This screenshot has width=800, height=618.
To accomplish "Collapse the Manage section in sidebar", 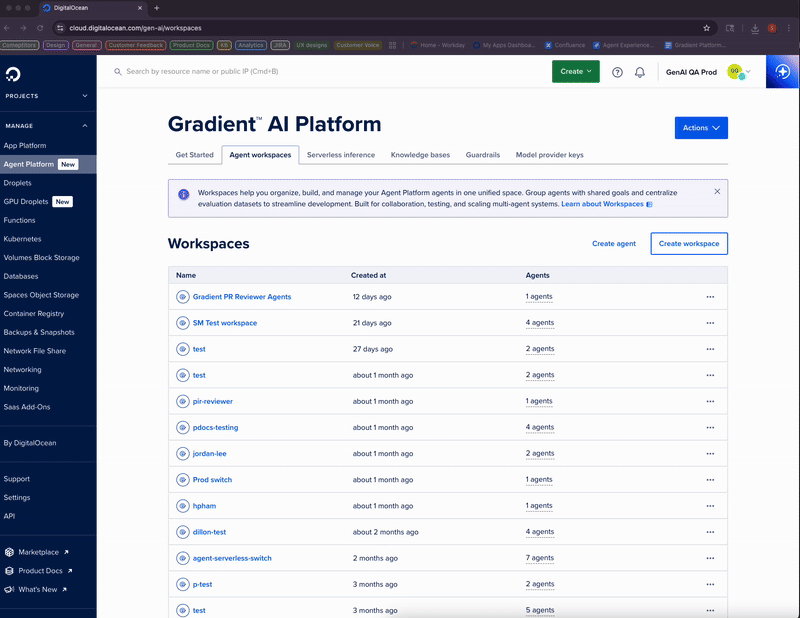I will point(85,126).
